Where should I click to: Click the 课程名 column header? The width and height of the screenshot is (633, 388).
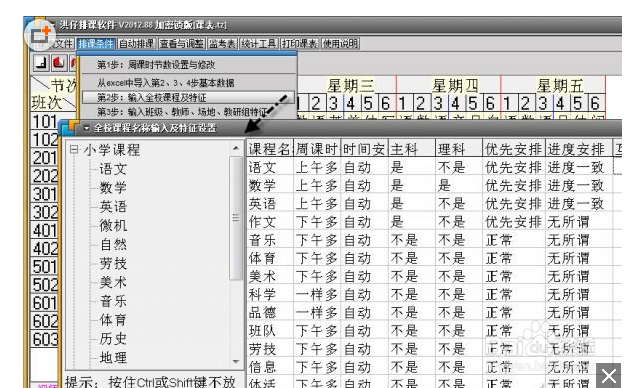pyautogui.click(x=270, y=149)
